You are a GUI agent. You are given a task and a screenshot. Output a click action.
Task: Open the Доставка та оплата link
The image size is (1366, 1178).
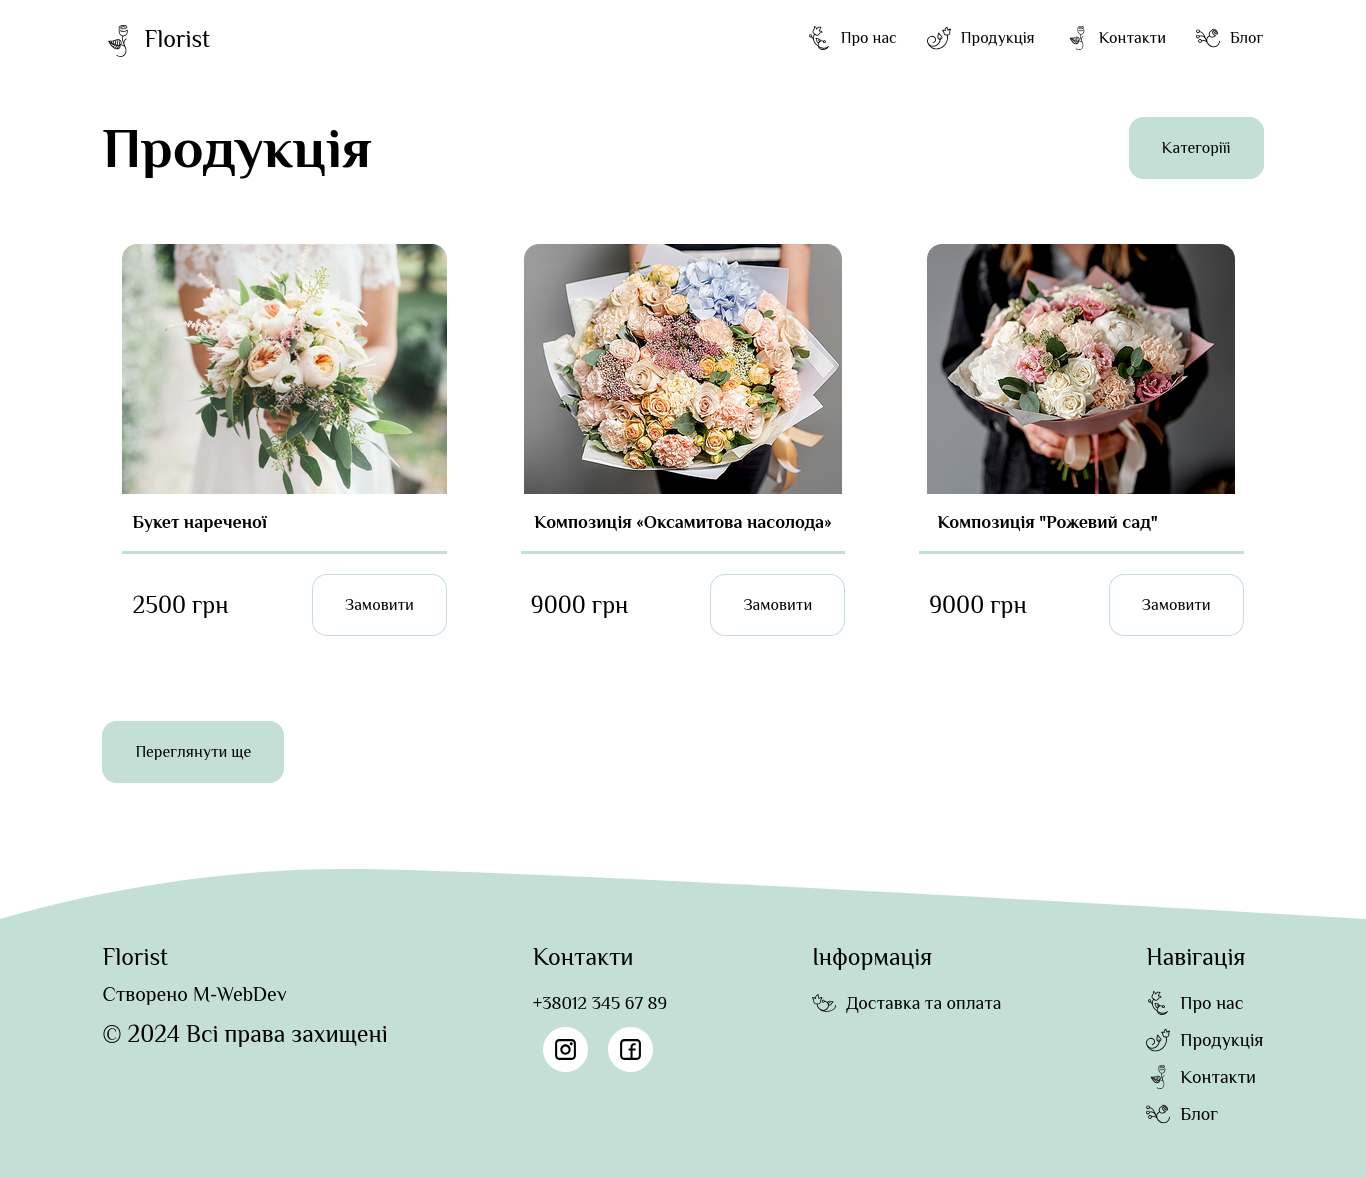(923, 1003)
